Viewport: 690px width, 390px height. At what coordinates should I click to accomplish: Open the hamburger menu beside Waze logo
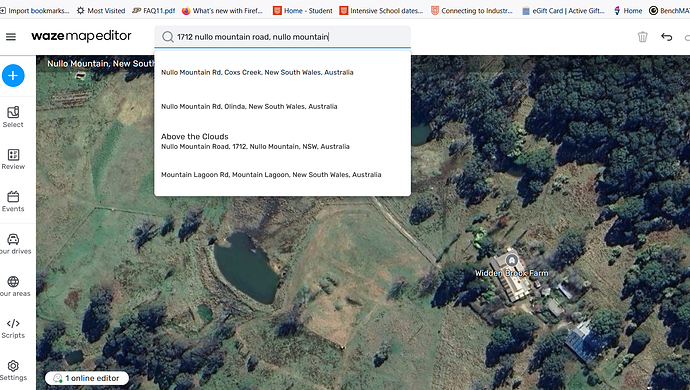(11, 37)
